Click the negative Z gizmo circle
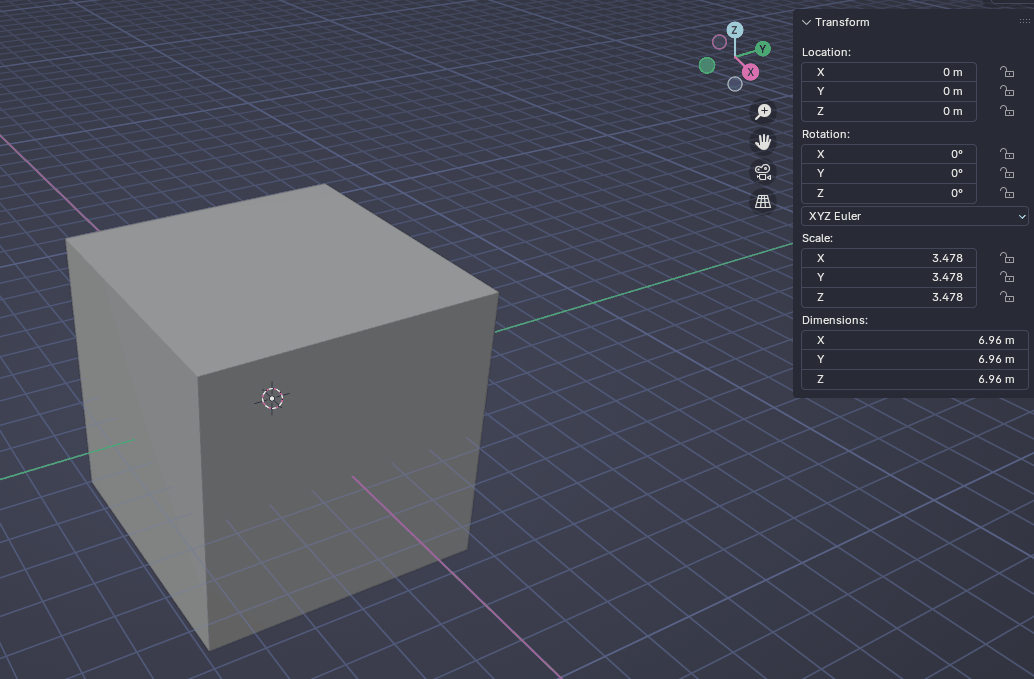The image size is (1034, 679). (735, 84)
